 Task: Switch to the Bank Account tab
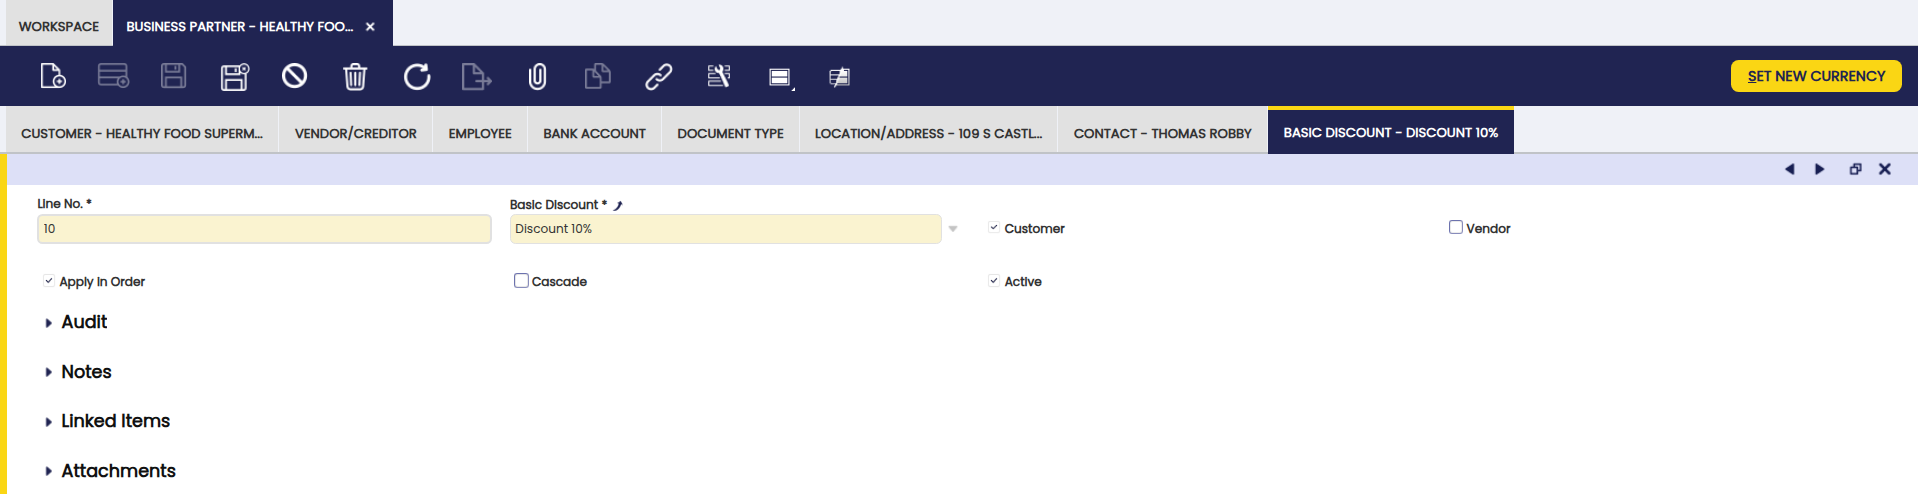click(594, 133)
